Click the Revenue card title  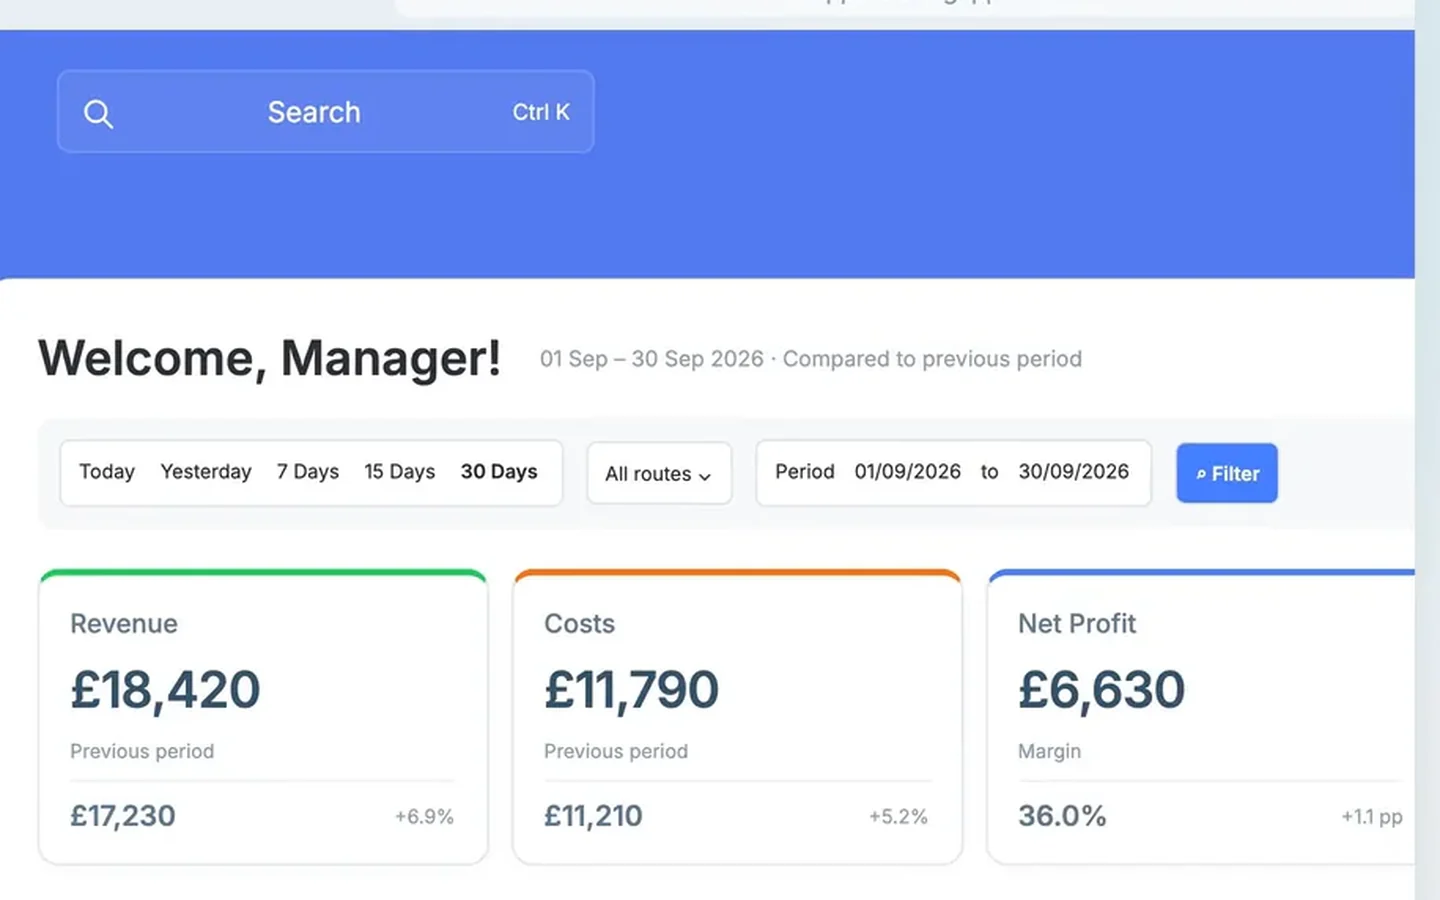tap(124, 624)
